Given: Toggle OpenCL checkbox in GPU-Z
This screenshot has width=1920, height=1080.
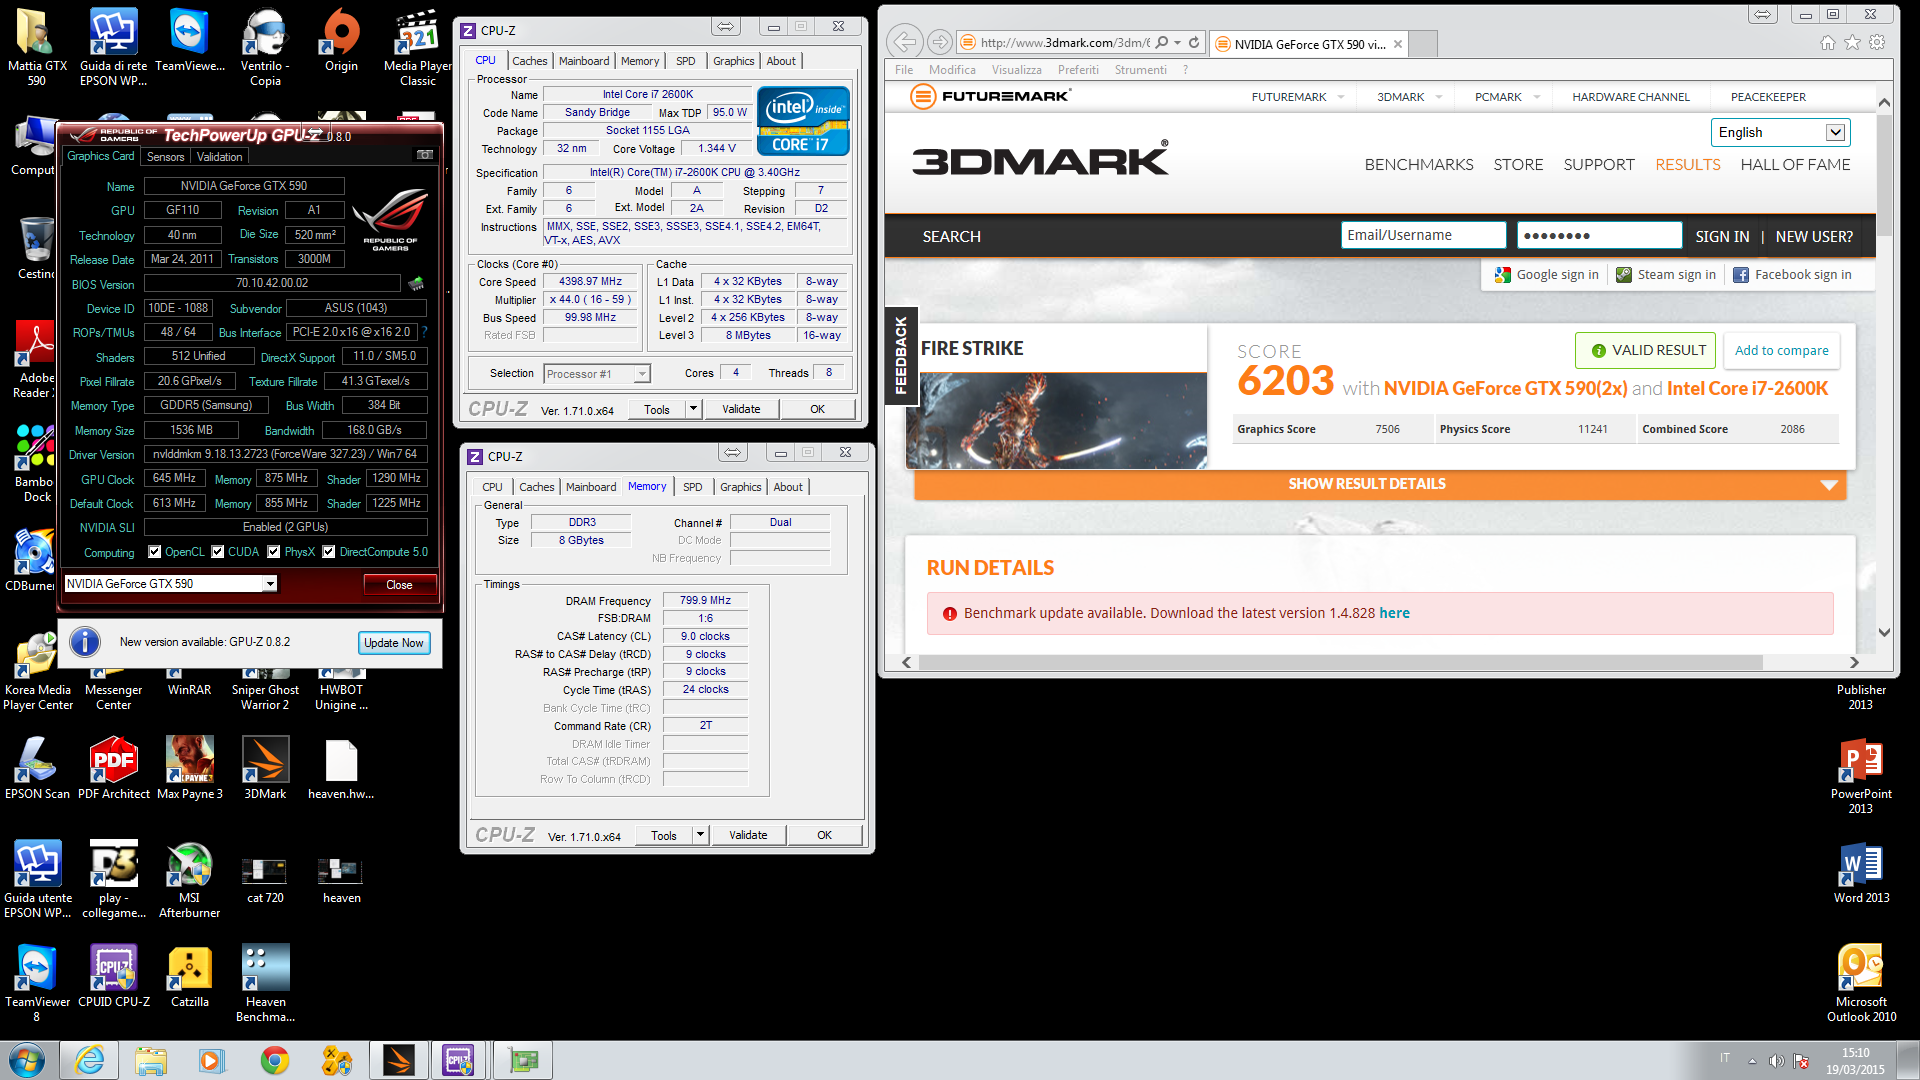Looking at the screenshot, I should click(154, 552).
